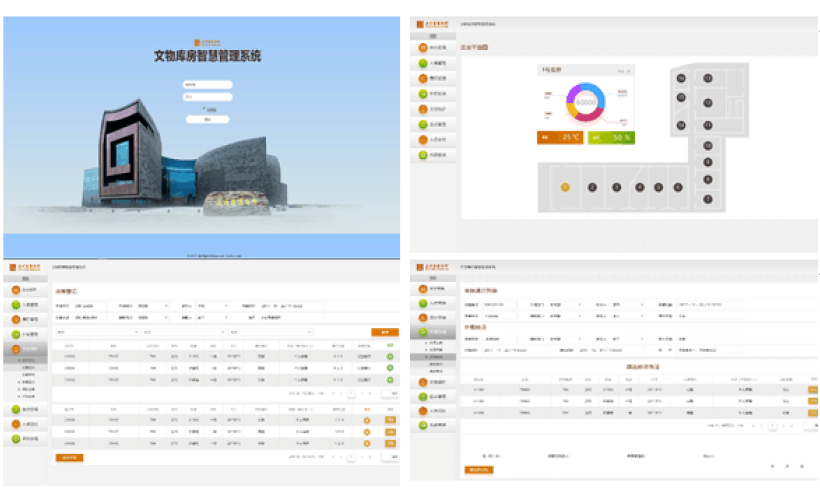Click orange circle icon in lower table row
Screen dimensions: 820x497
pyautogui.click(x=367, y=419)
